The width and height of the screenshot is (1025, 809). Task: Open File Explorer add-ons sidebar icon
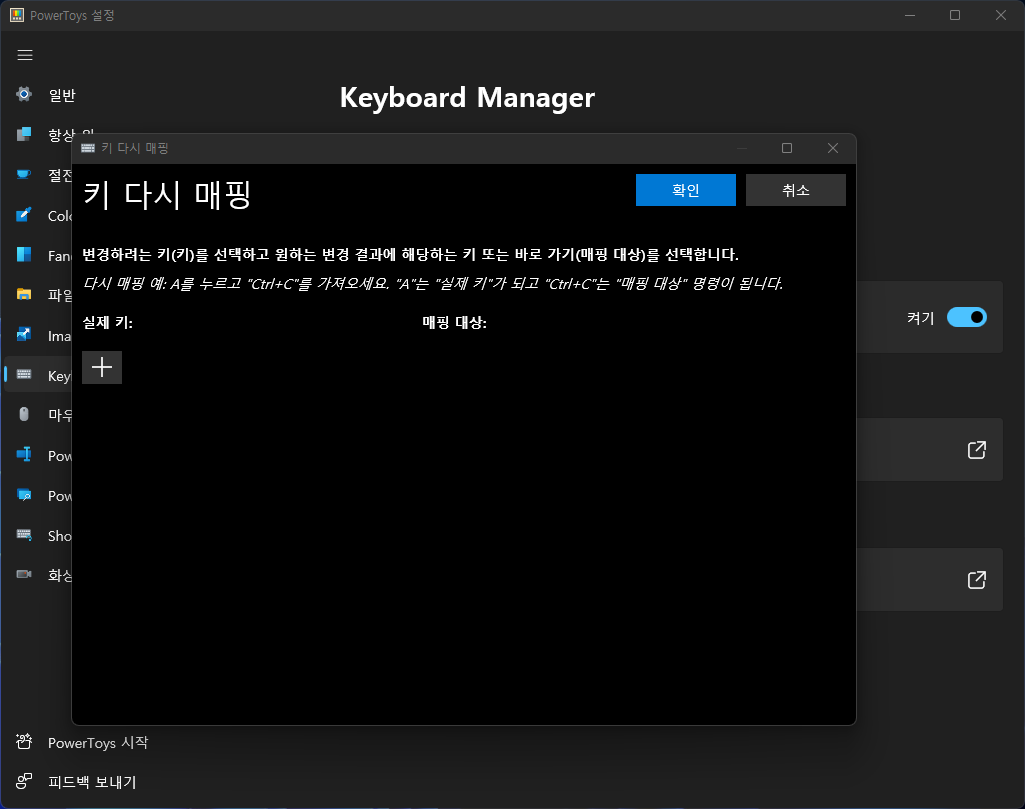coord(24,294)
